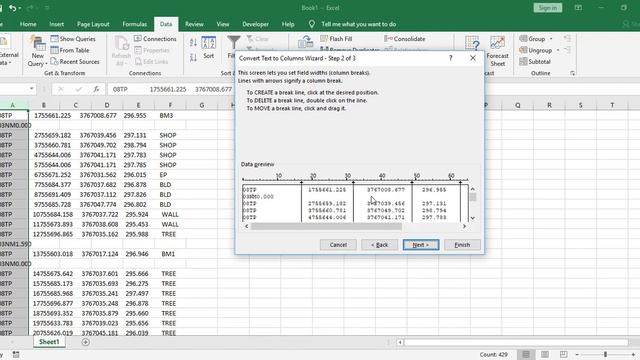Click zoom out minus button
Image resolution: width=640 pixels, height=360 pixels.
577,354
